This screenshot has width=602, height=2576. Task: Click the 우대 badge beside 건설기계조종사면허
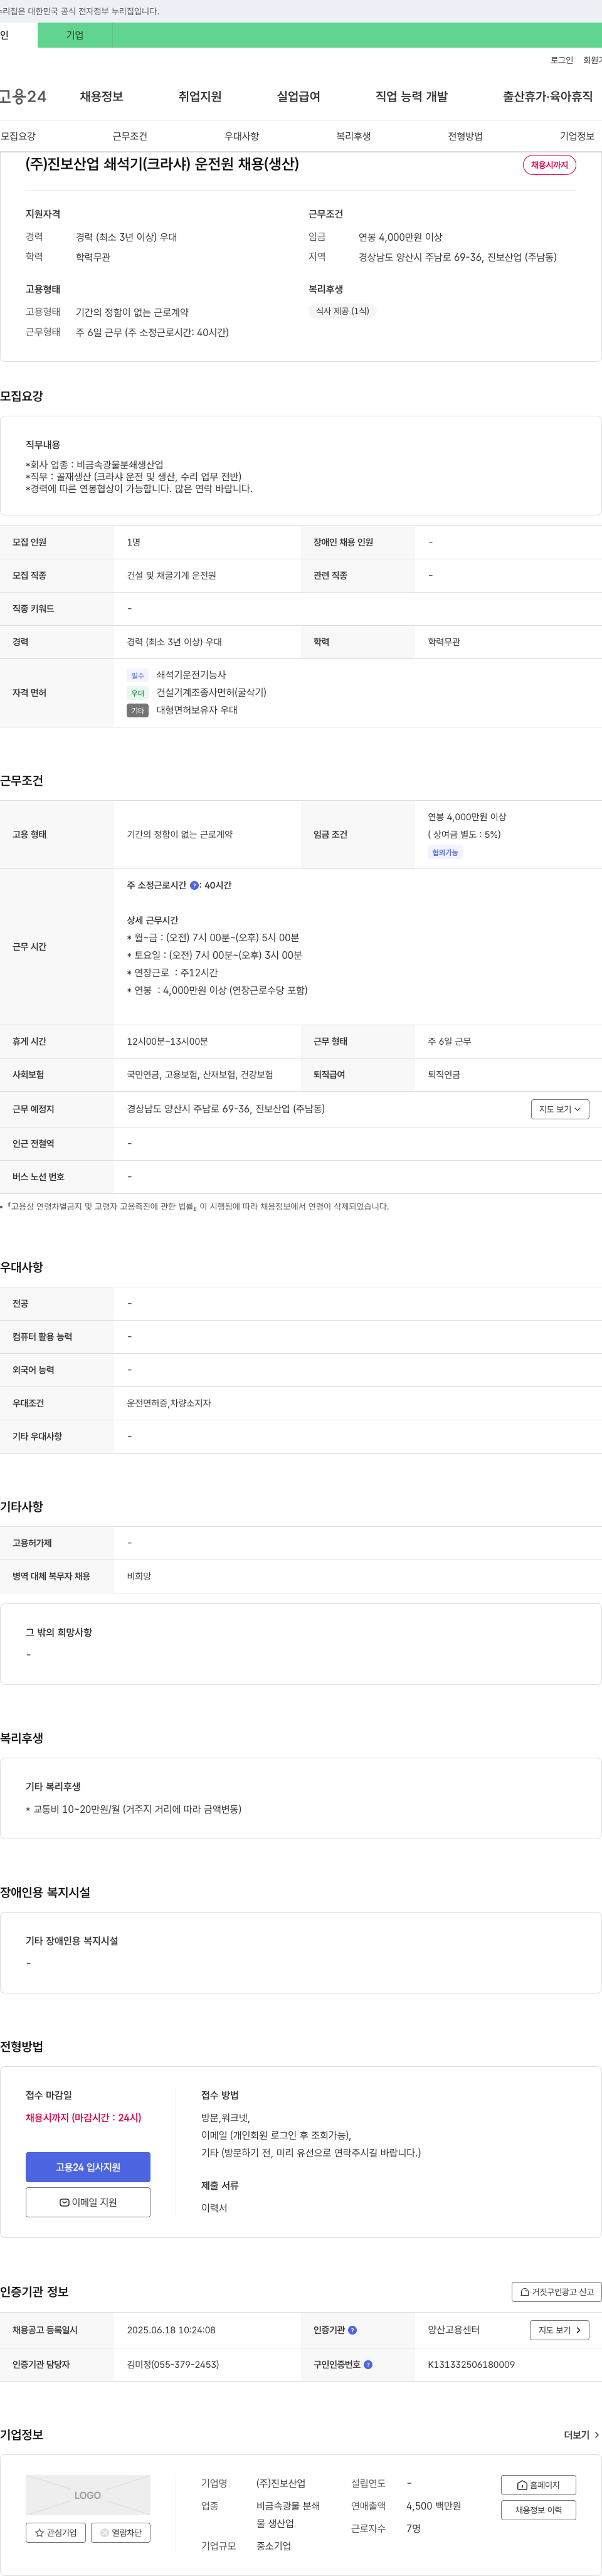[138, 693]
